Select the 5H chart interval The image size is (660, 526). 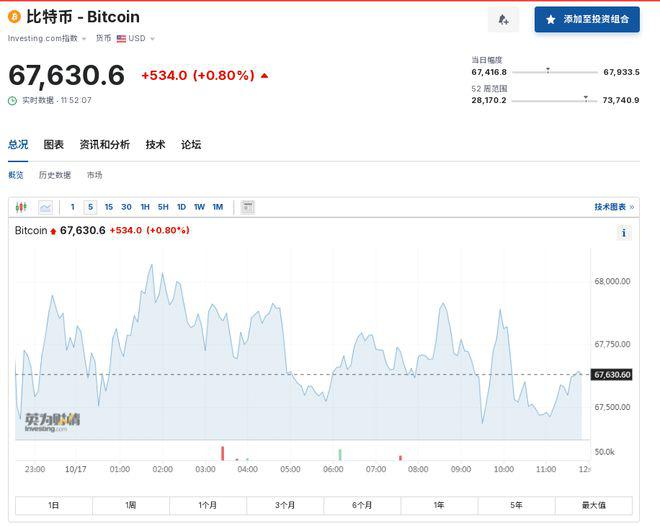point(163,207)
